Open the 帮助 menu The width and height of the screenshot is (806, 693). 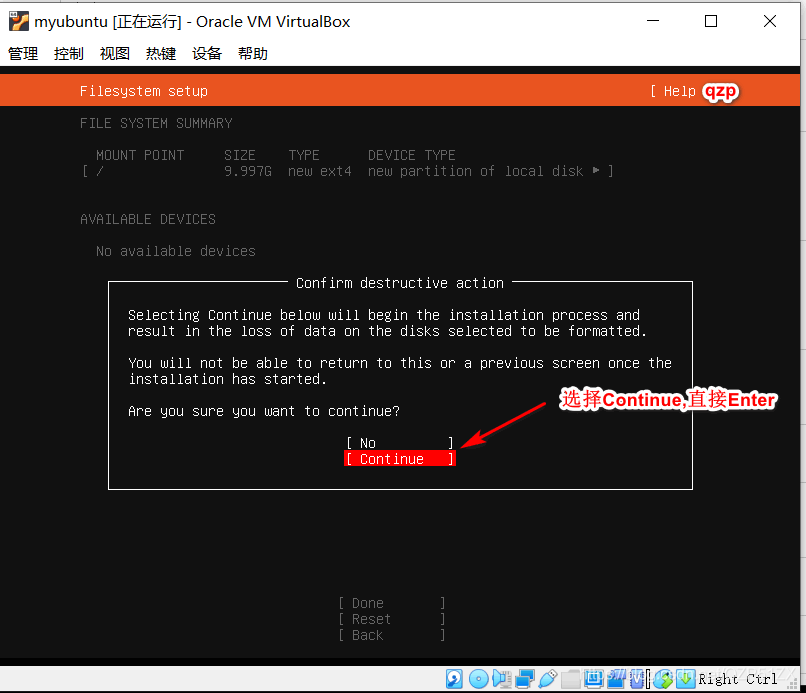pos(253,53)
